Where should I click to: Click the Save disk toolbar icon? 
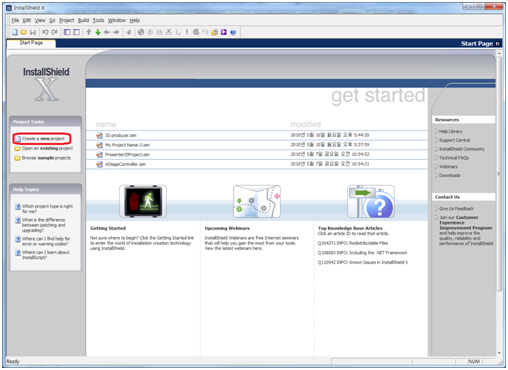click(x=33, y=32)
